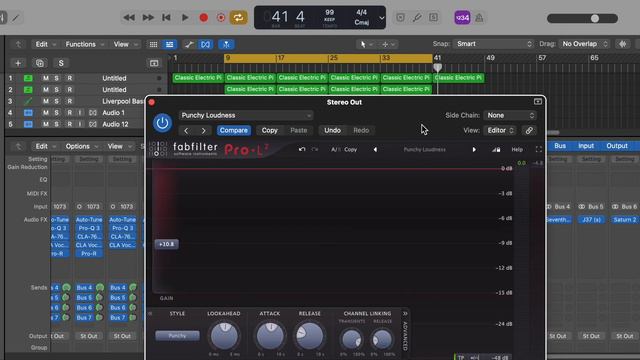Click the Compare button
This screenshot has width=640, height=360.
coord(233,131)
